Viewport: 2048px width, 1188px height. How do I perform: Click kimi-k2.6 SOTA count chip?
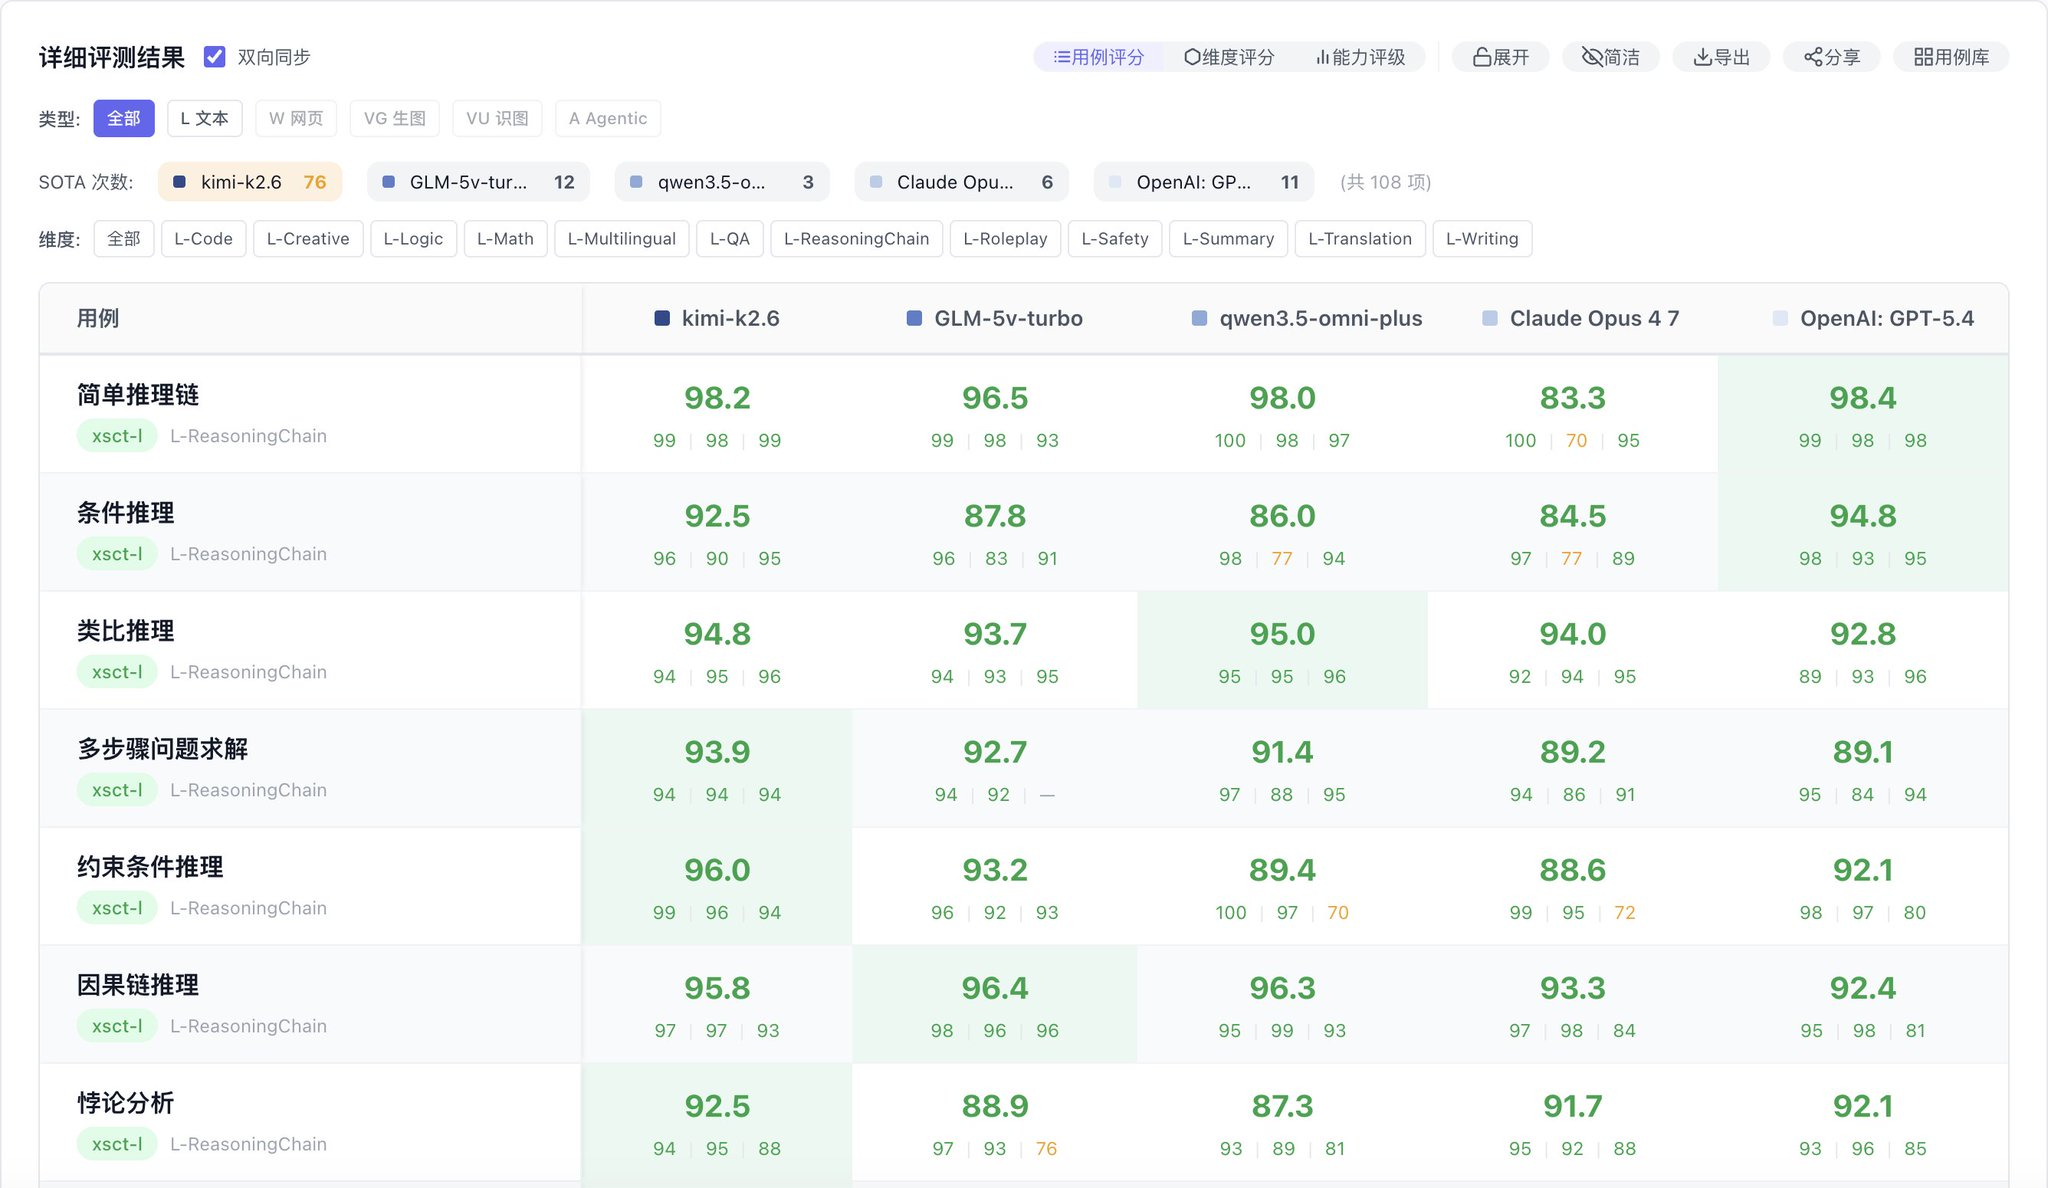pos(250,182)
